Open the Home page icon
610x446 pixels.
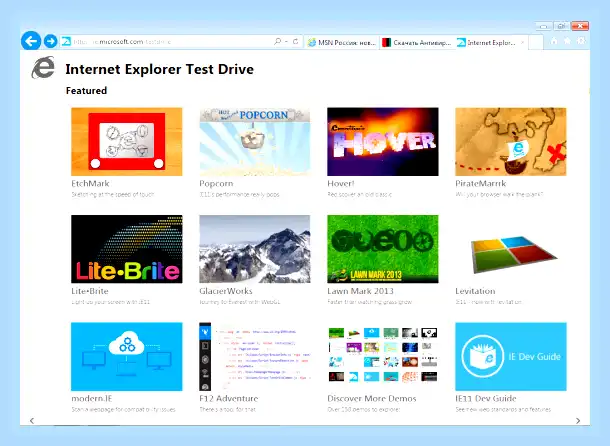click(x=554, y=41)
